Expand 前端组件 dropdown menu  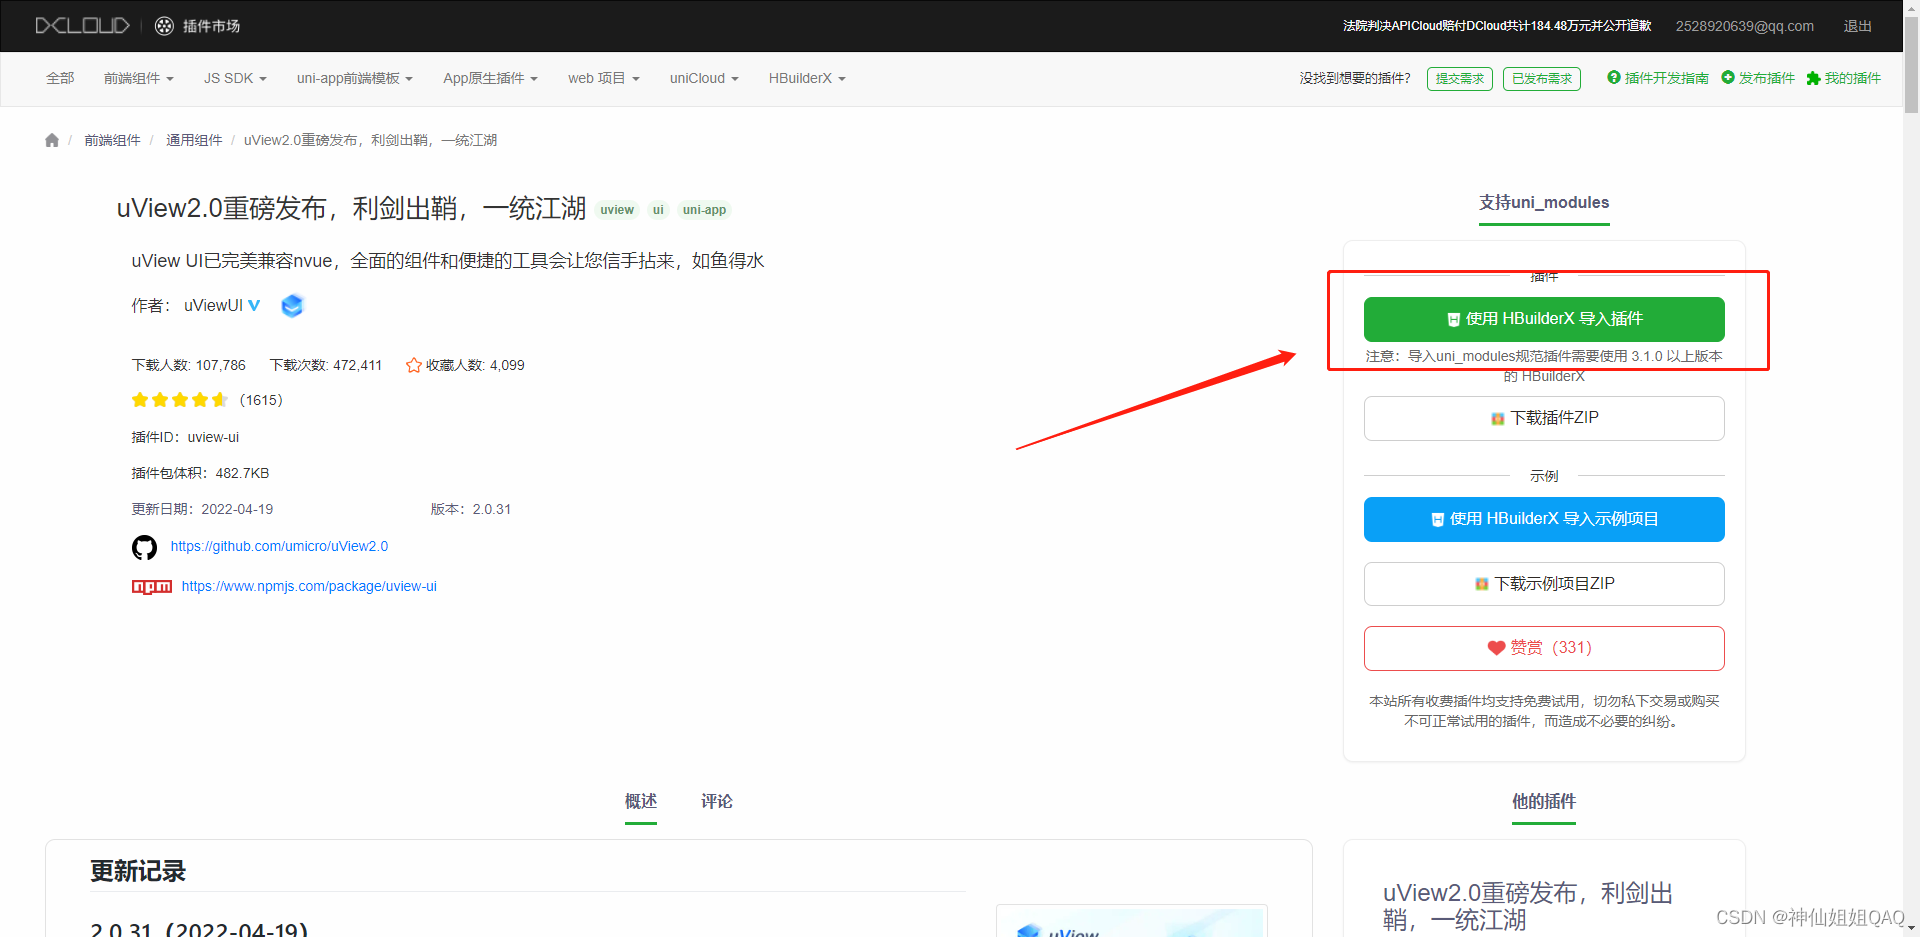138,78
